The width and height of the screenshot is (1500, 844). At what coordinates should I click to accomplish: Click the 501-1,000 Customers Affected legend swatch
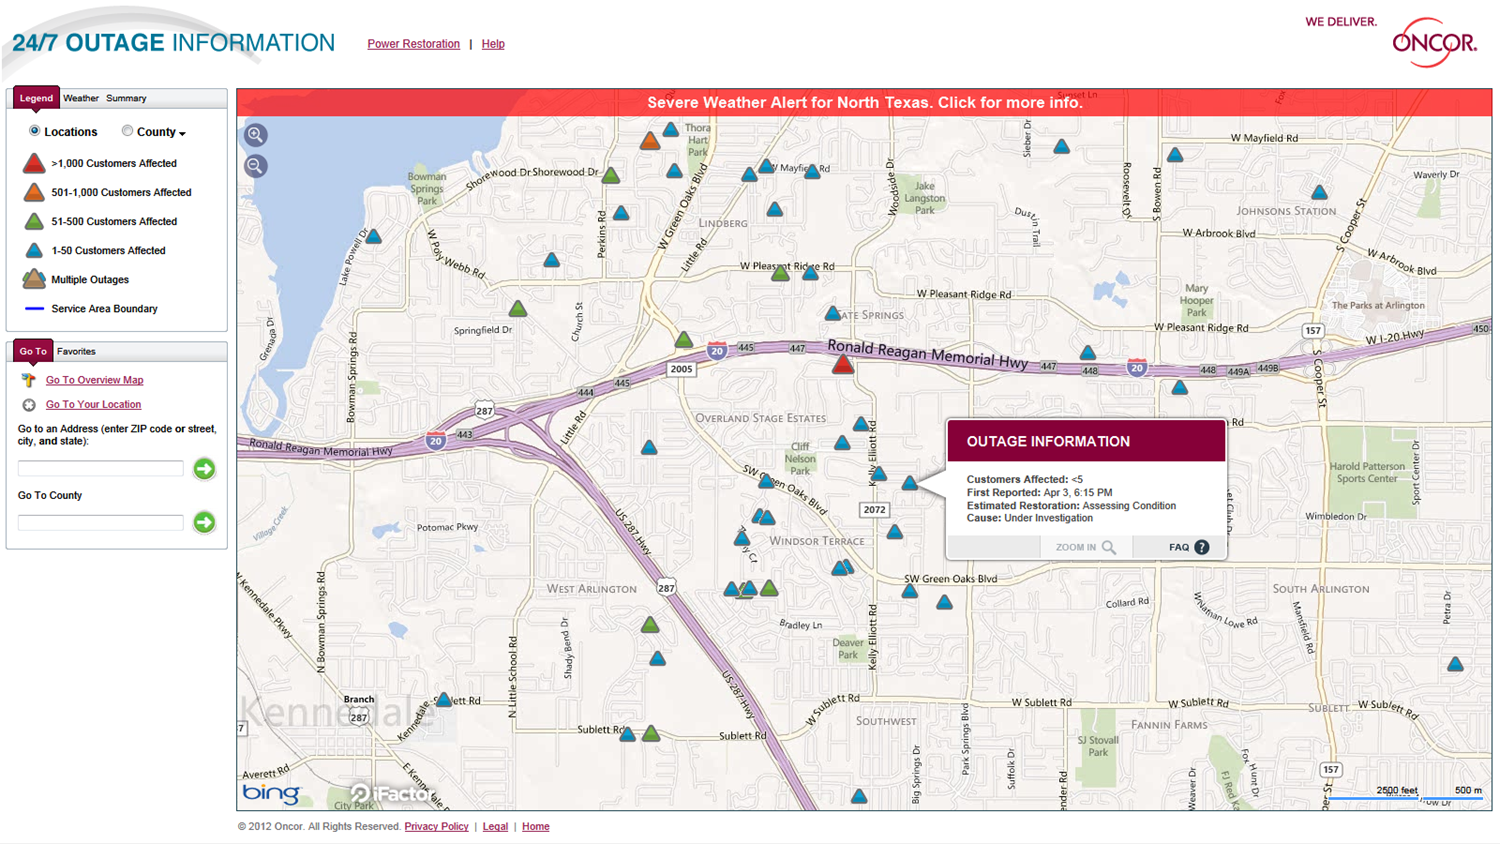point(34,192)
